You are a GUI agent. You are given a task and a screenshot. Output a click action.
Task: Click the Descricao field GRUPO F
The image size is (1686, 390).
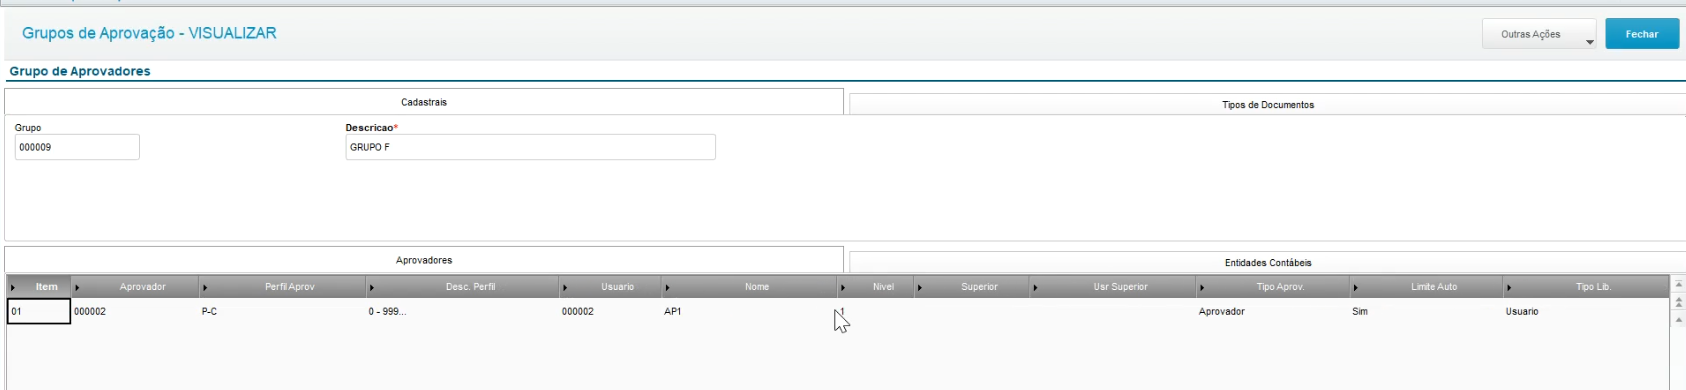530,147
